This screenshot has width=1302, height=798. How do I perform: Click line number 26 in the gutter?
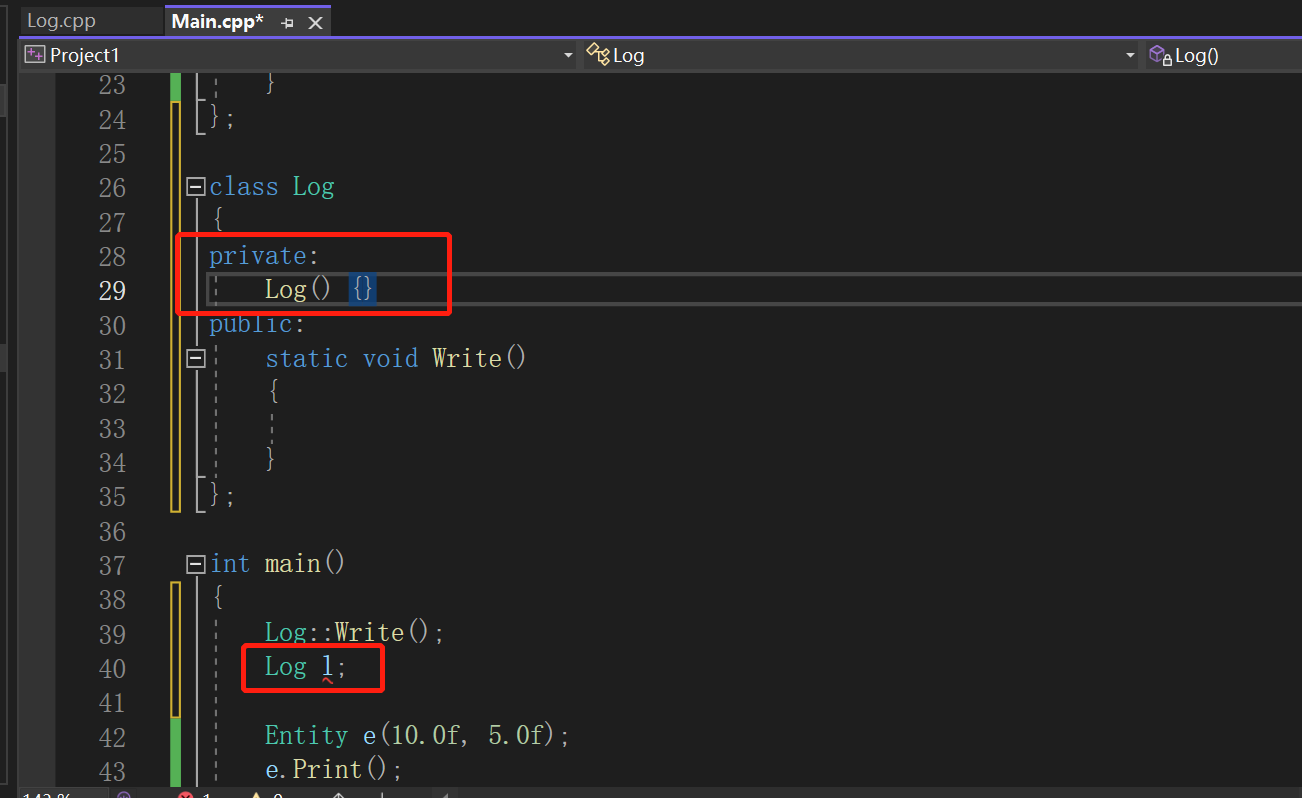pos(112,188)
